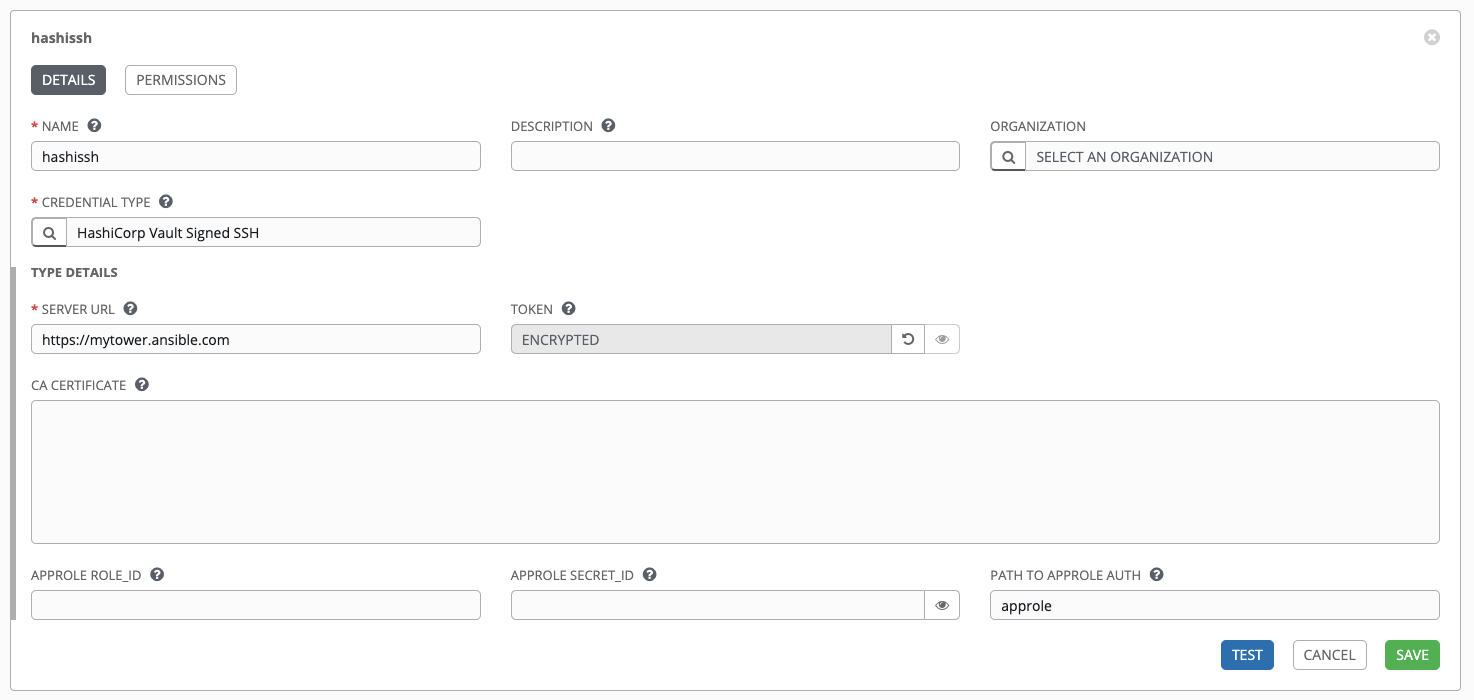This screenshot has width=1474, height=700.
Task: Reset the encrypted Token field with revert icon
Action: (x=908, y=339)
